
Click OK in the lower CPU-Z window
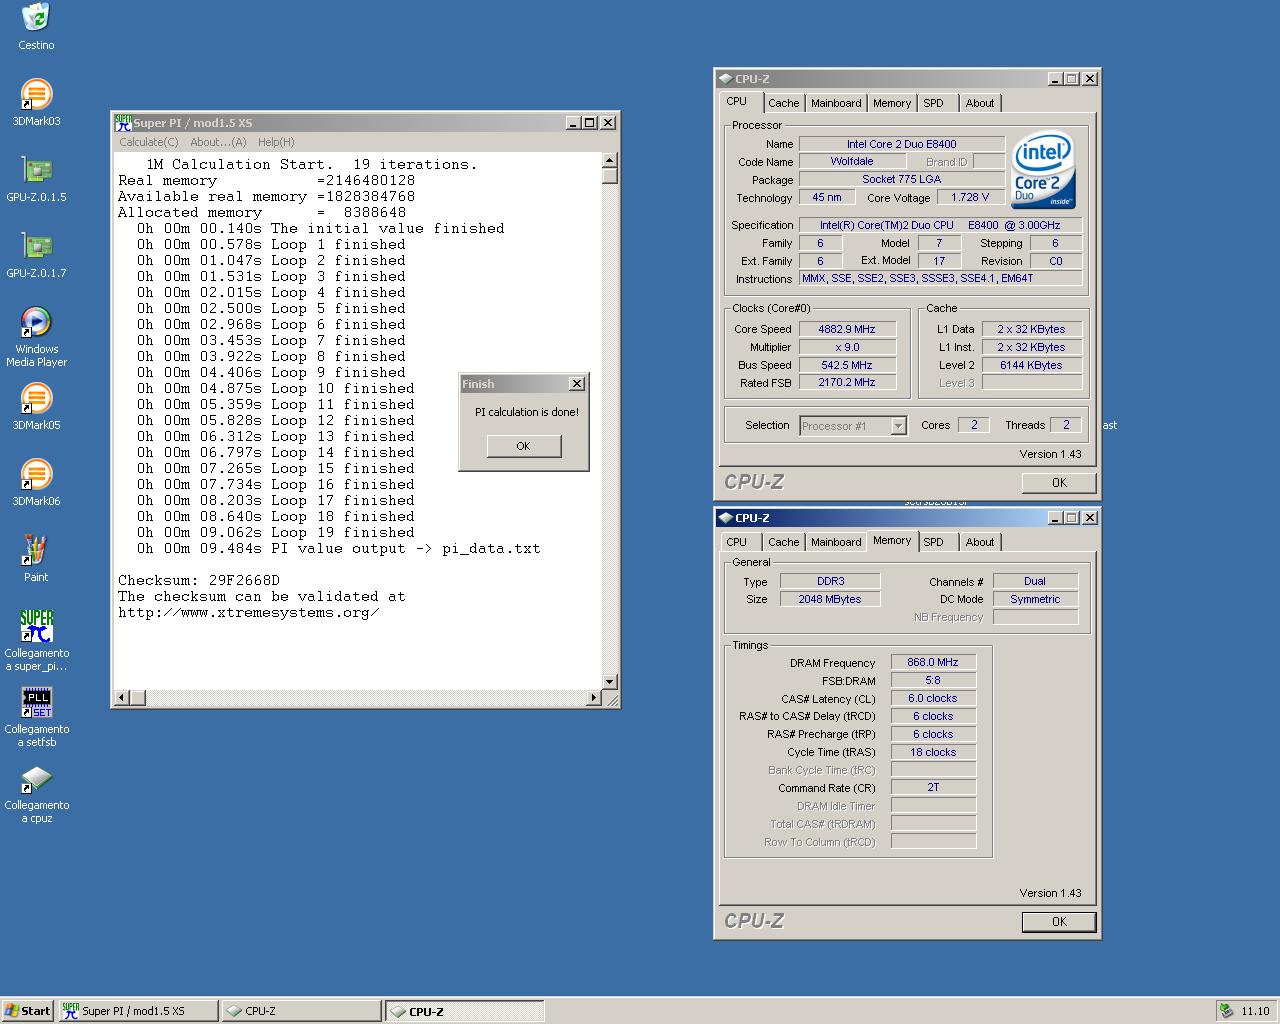[1059, 922]
